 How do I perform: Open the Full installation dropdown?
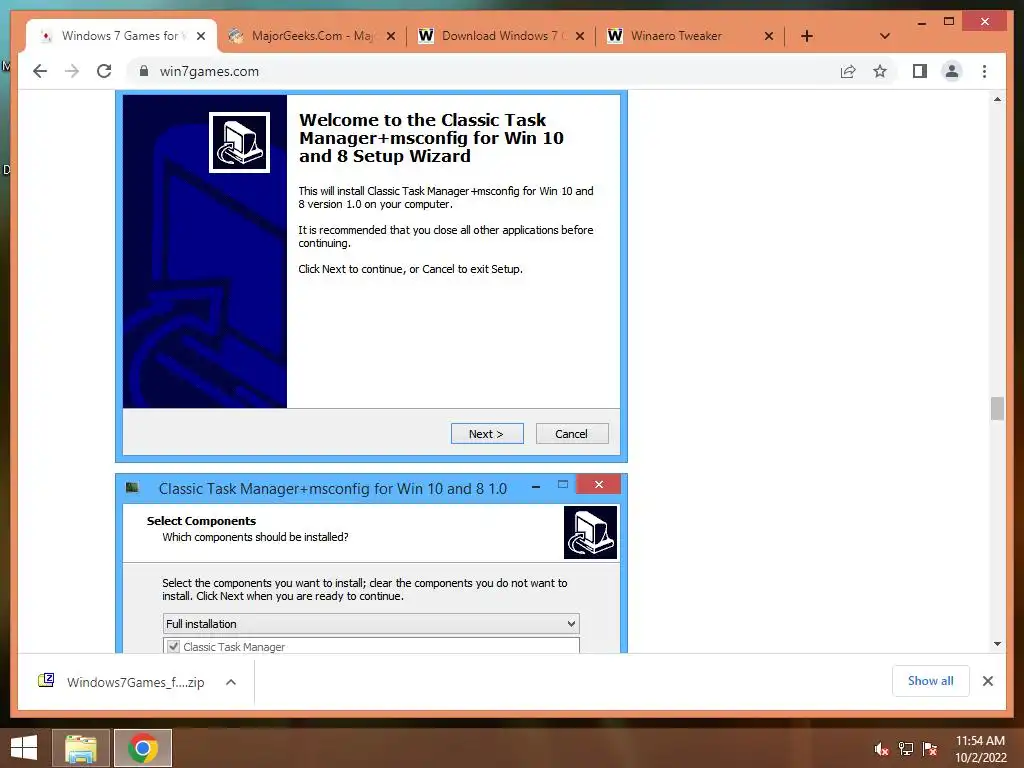tap(371, 624)
